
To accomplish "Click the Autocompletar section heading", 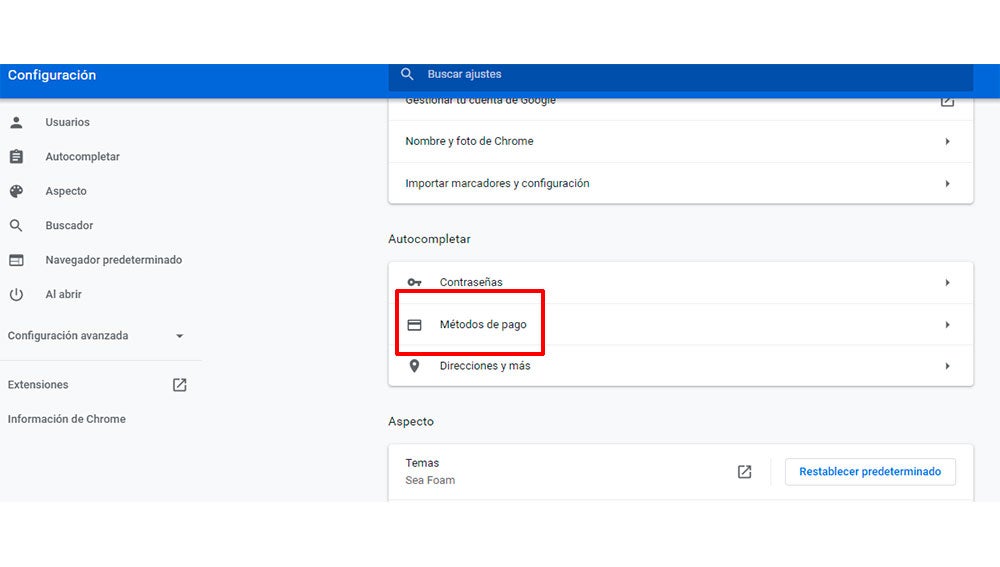I will coord(429,239).
